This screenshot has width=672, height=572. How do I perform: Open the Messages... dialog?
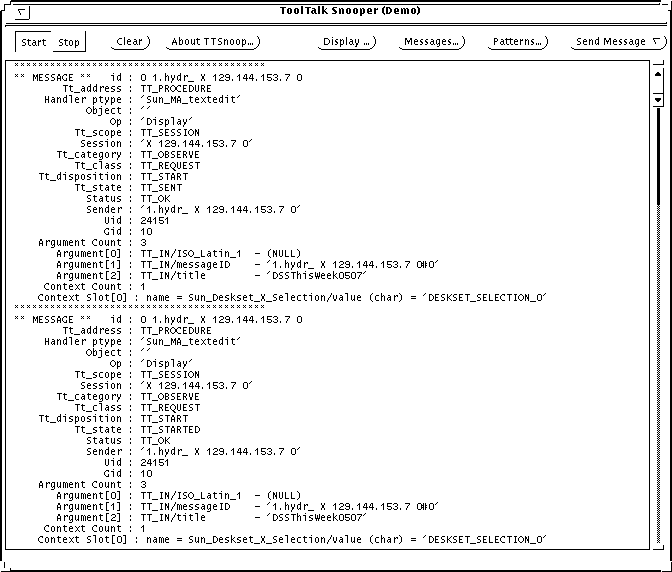[x=432, y=42]
